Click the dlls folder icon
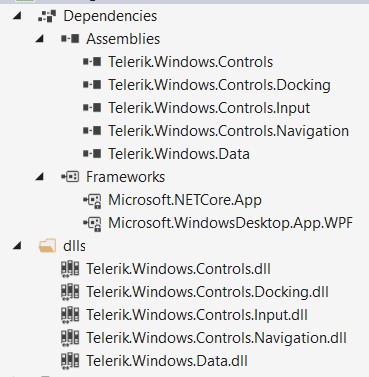Image resolution: width=369 pixels, height=377 pixels. [47, 246]
